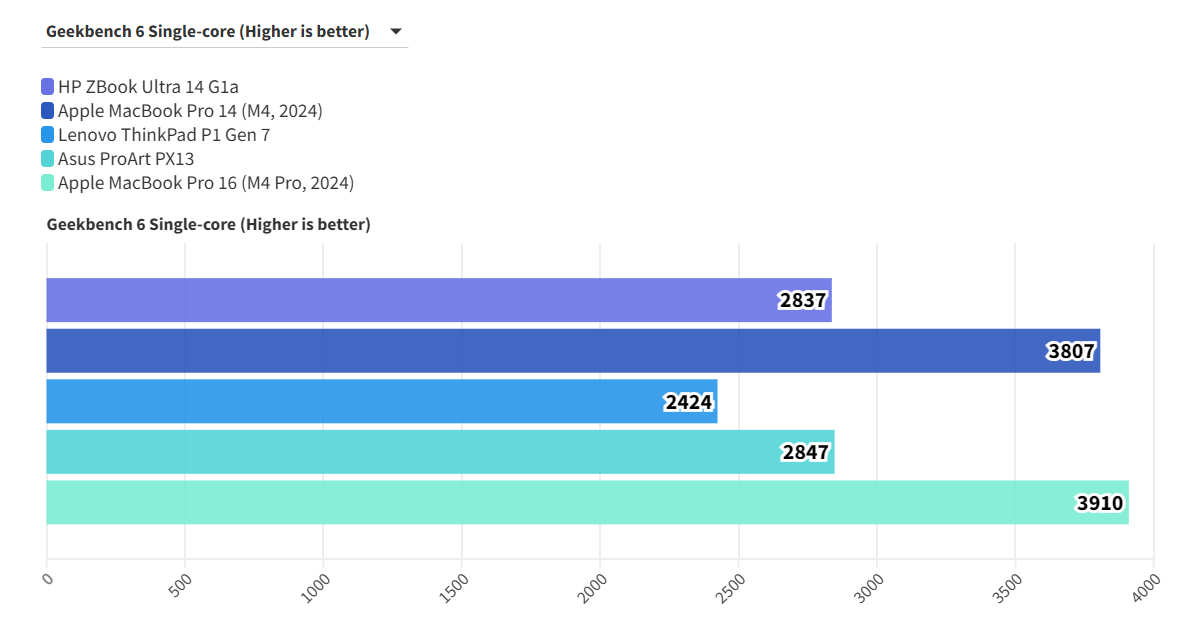Toggle Lenovo ThinkPad P1 Gen 7 legend label
Screen dimensions: 1193x619
click(x=164, y=135)
